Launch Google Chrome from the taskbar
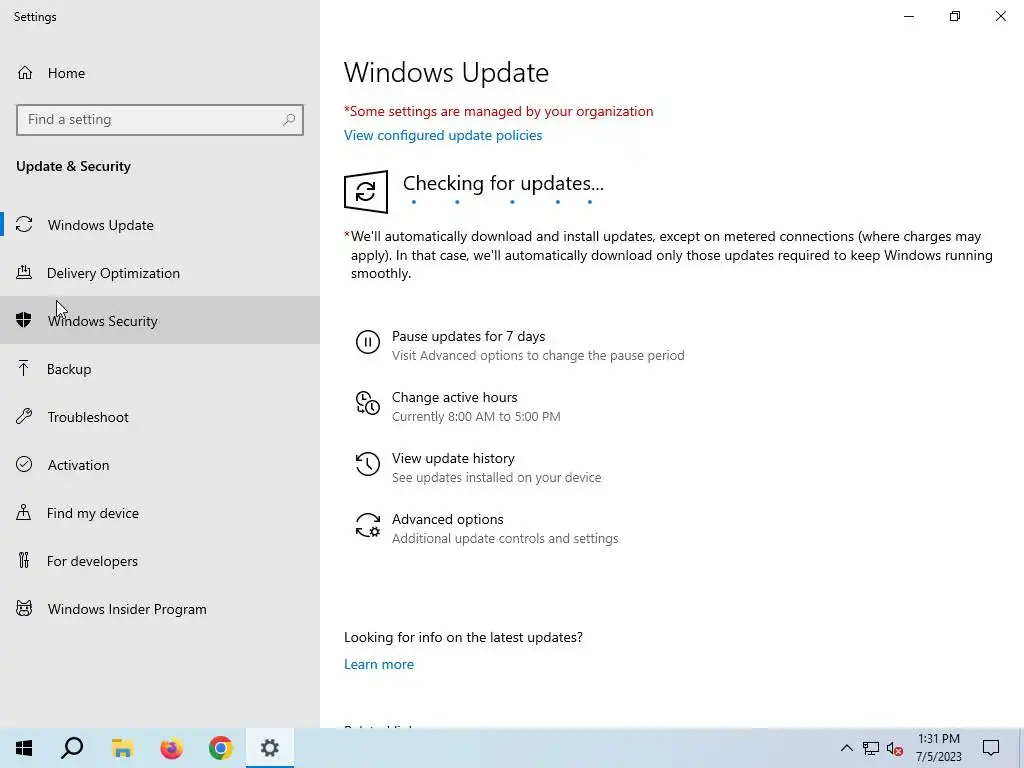This screenshot has width=1024, height=768. pos(221,748)
